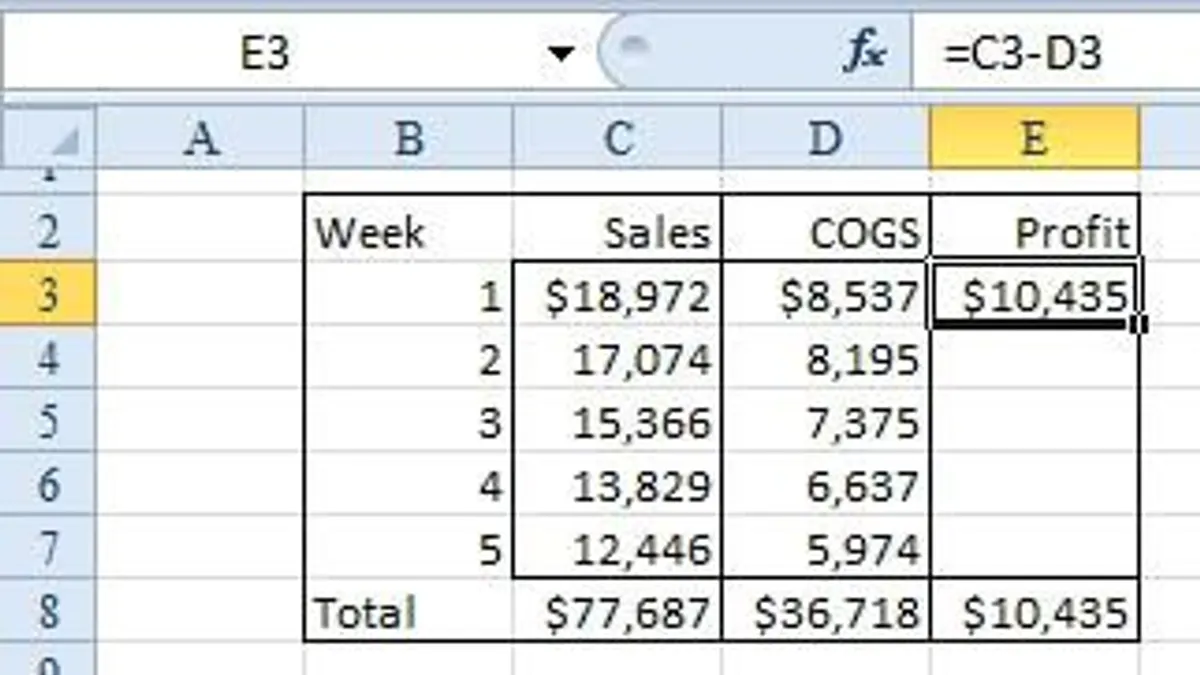
Task: Click the Sales total cell $77,687
Action: tap(617, 612)
